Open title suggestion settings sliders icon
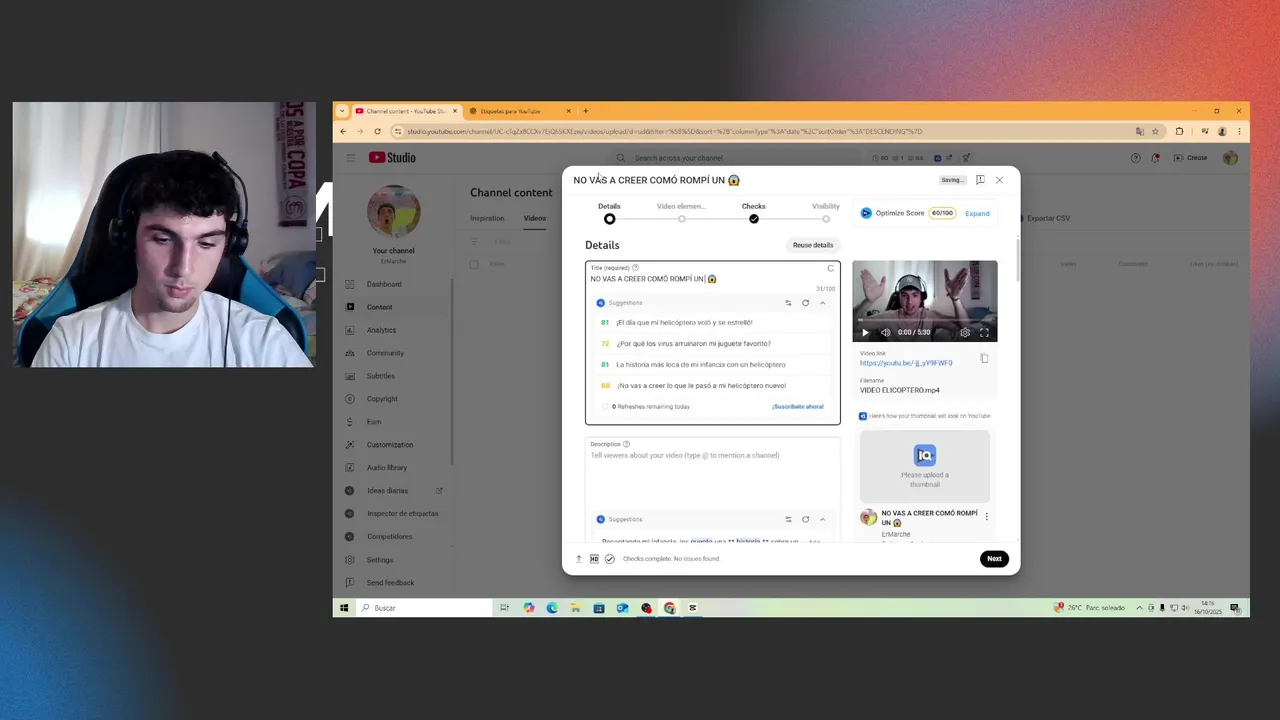This screenshot has width=1280, height=720. (x=788, y=303)
